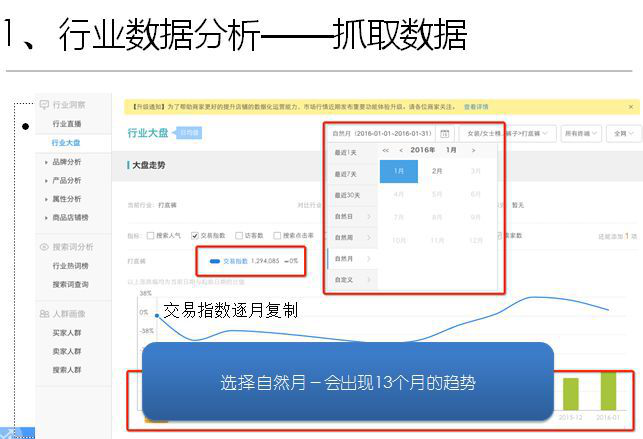This screenshot has height=439, width=643.
Task: Open the 所有终端 dropdown
Action: pos(581,133)
